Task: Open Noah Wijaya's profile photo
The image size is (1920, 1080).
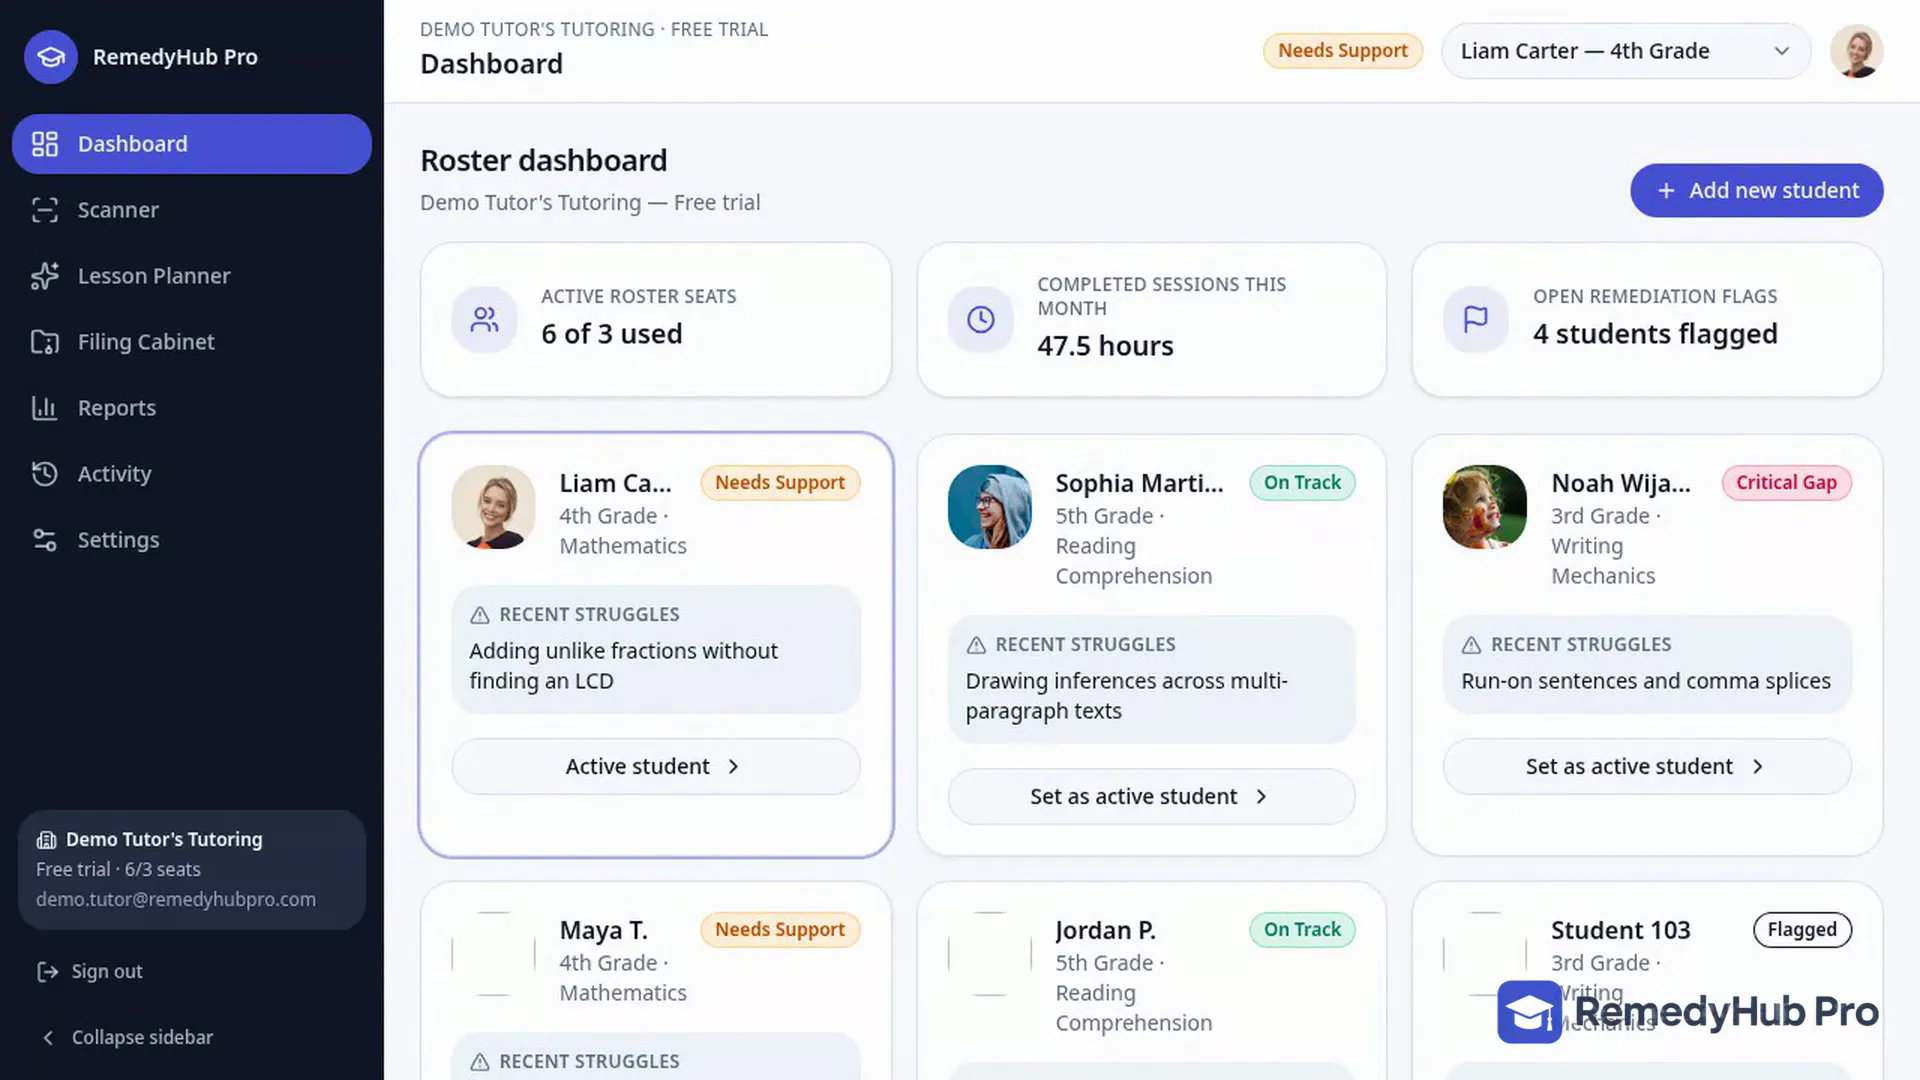Action: pyautogui.click(x=1484, y=507)
